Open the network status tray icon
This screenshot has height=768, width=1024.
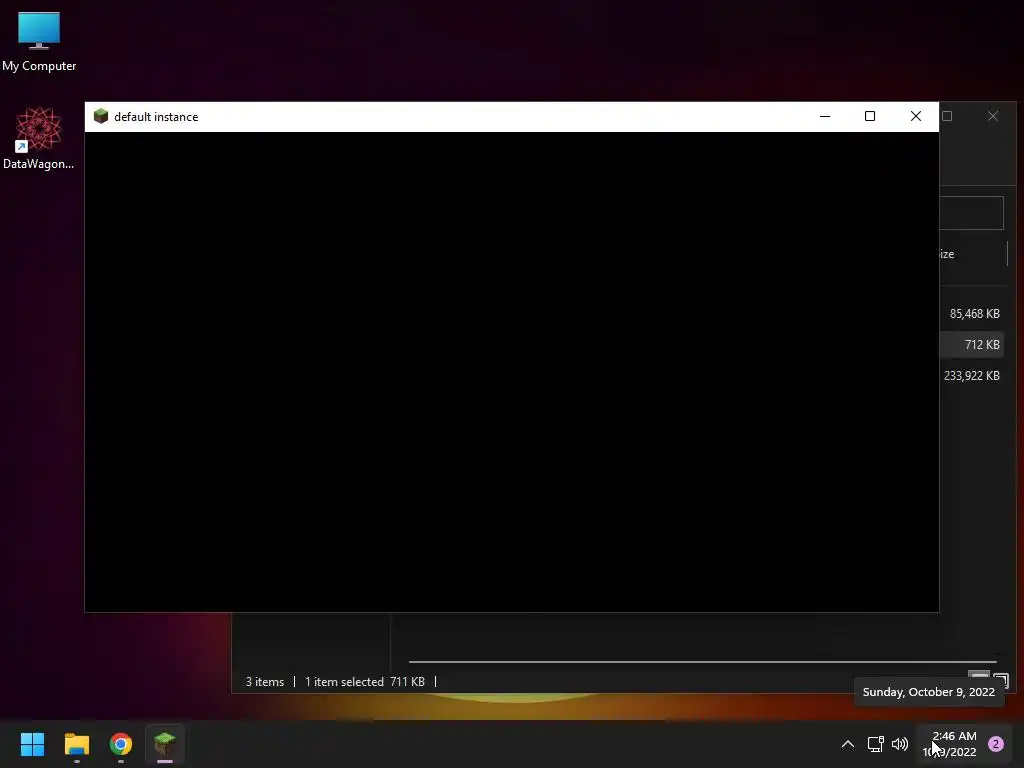coord(875,744)
